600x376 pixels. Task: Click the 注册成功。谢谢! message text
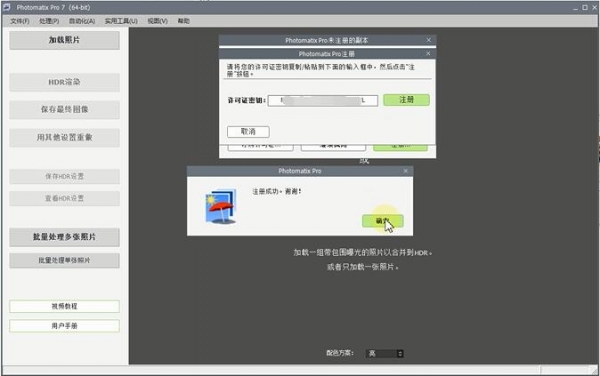click(x=277, y=191)
